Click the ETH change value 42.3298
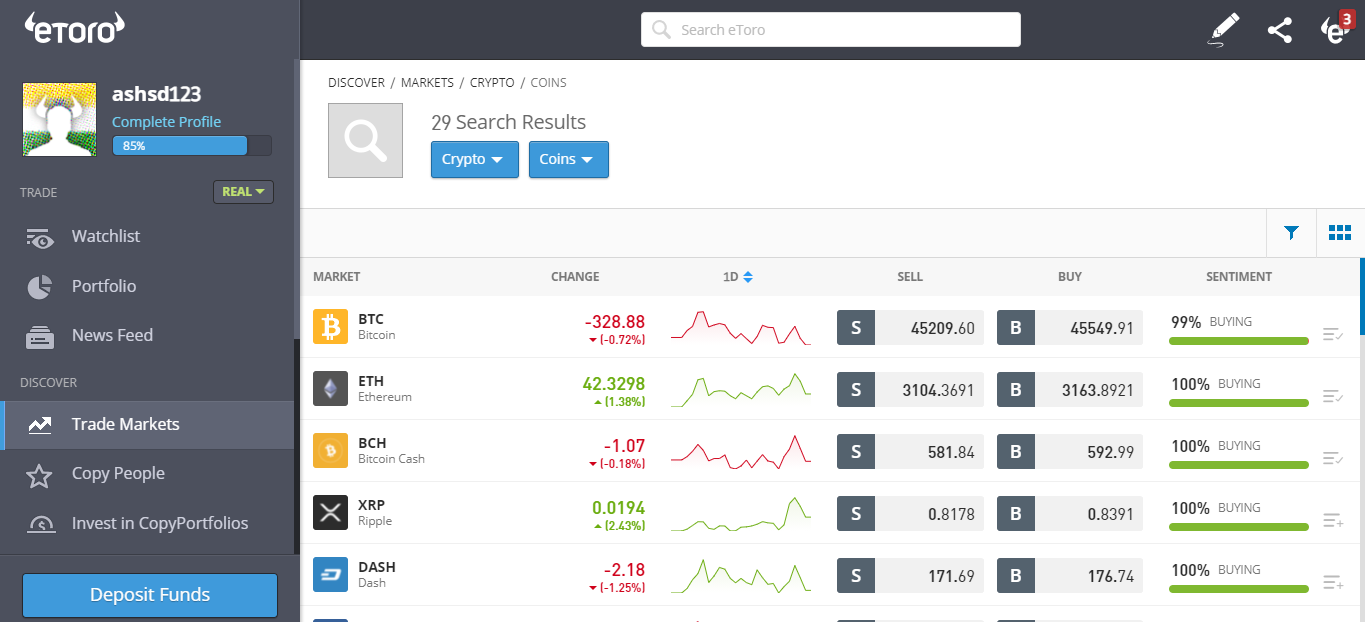1365x622 pixels. pos(613,384)
